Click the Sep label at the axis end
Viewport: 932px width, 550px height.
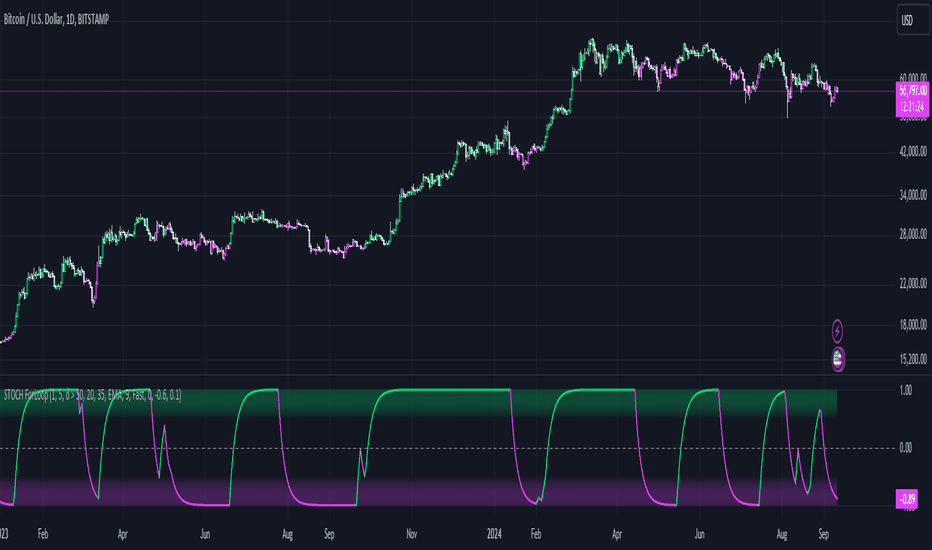(823, 534)
